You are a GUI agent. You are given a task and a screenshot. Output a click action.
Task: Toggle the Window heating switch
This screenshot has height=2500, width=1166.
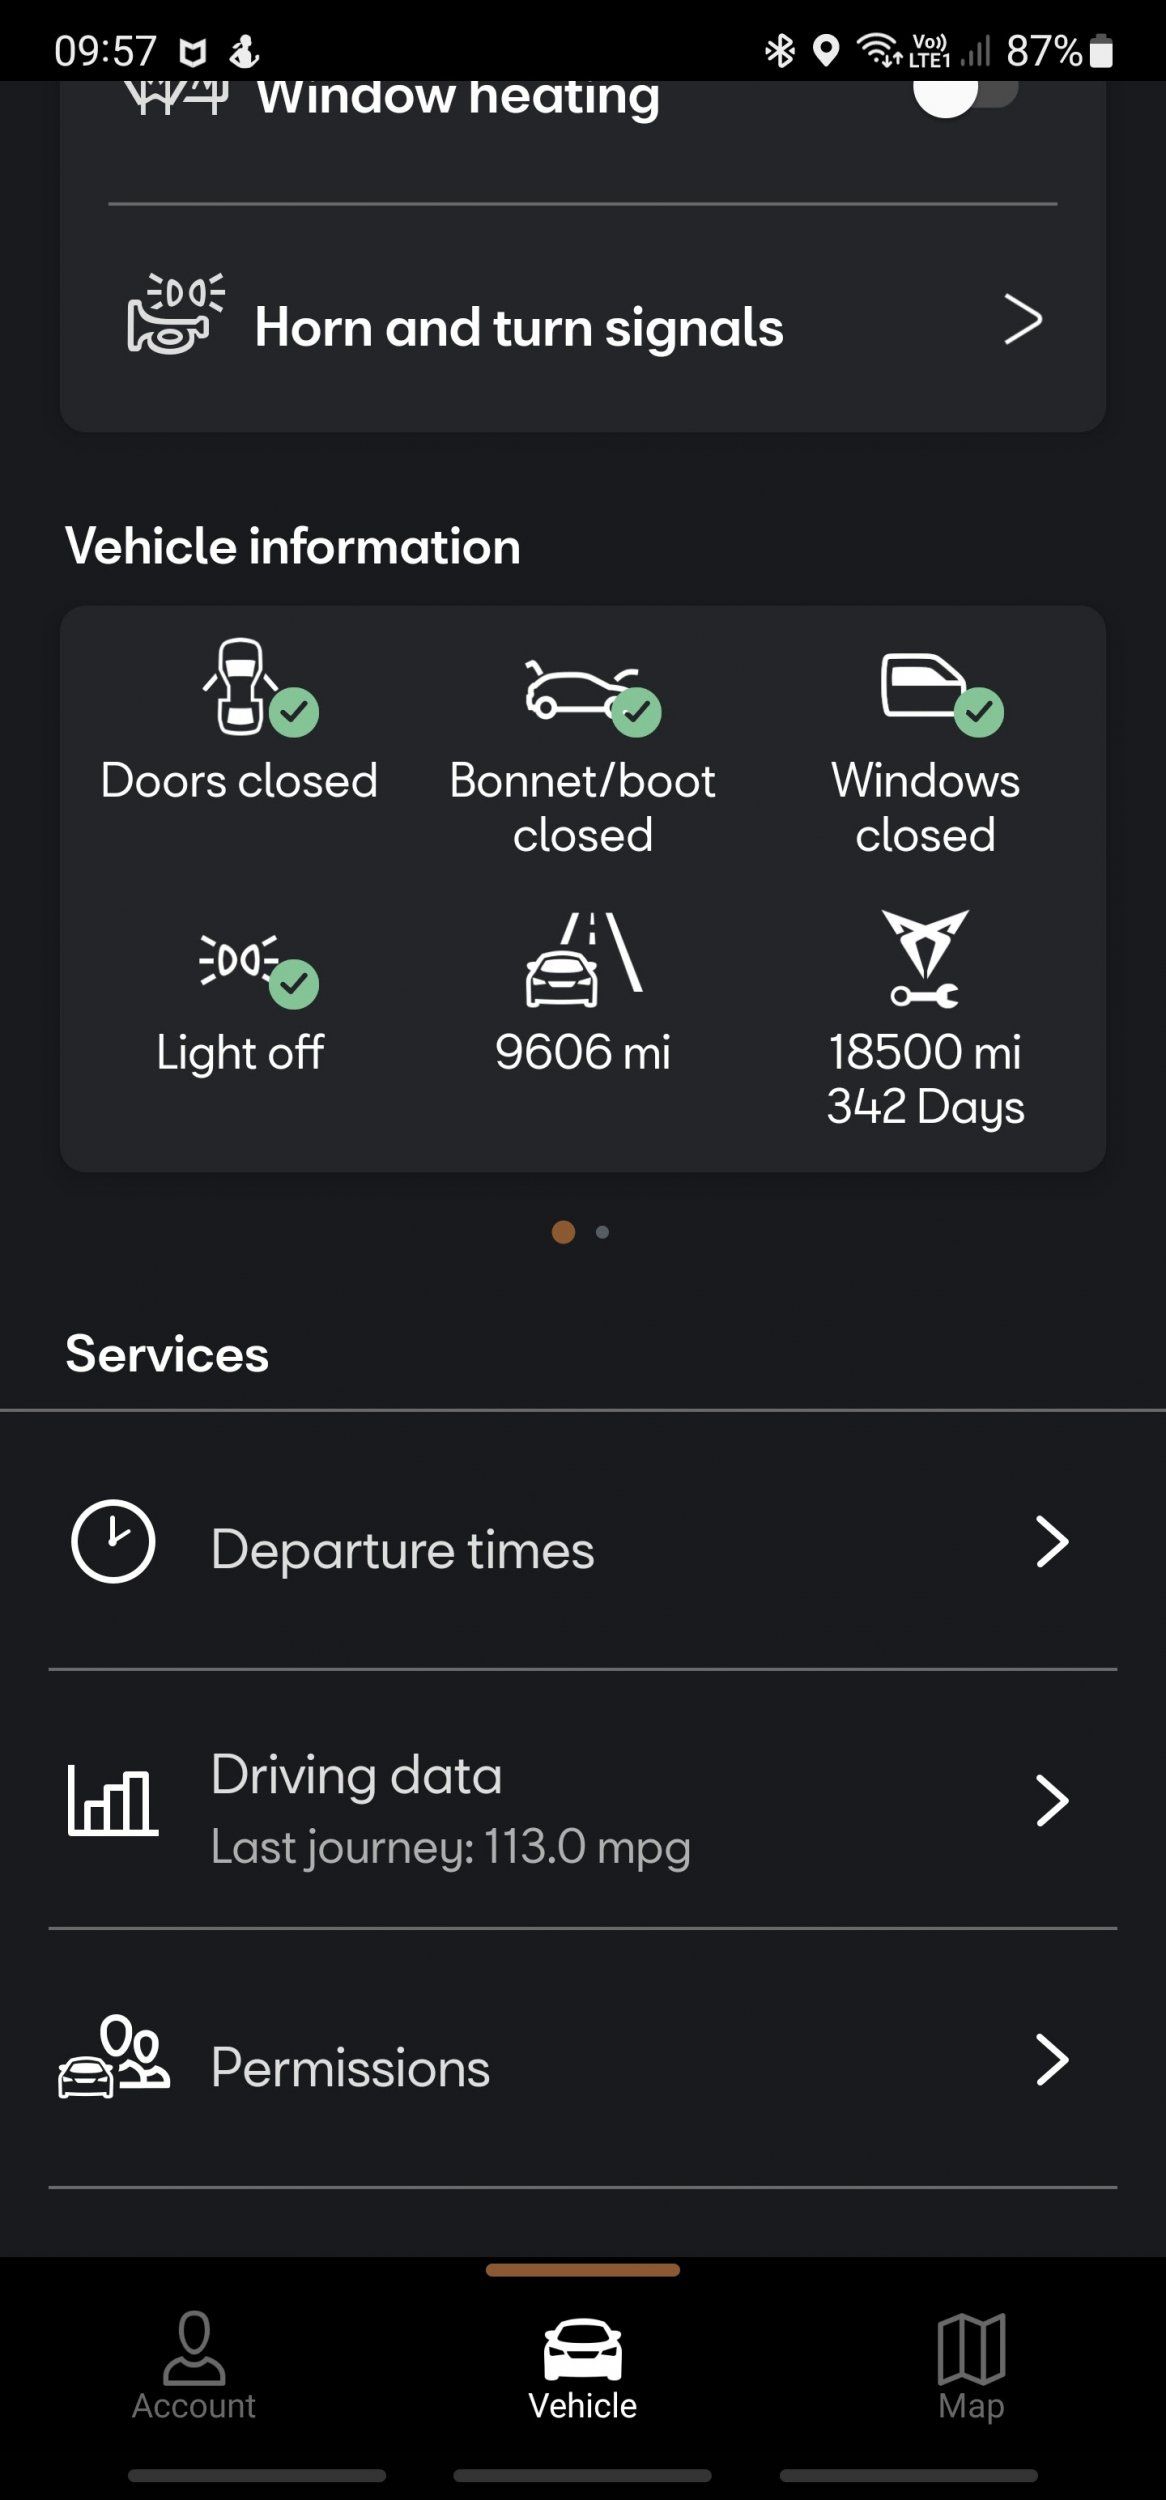[965, 93]
